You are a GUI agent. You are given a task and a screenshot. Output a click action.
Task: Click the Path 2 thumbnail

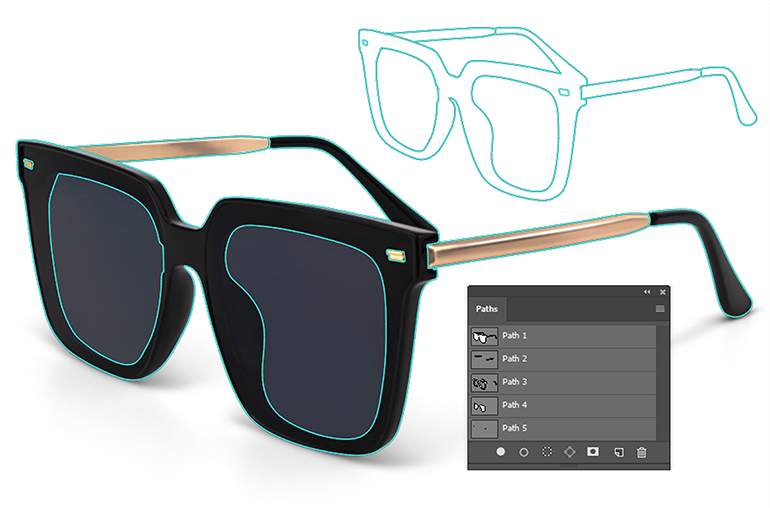[x=484, y=360]
